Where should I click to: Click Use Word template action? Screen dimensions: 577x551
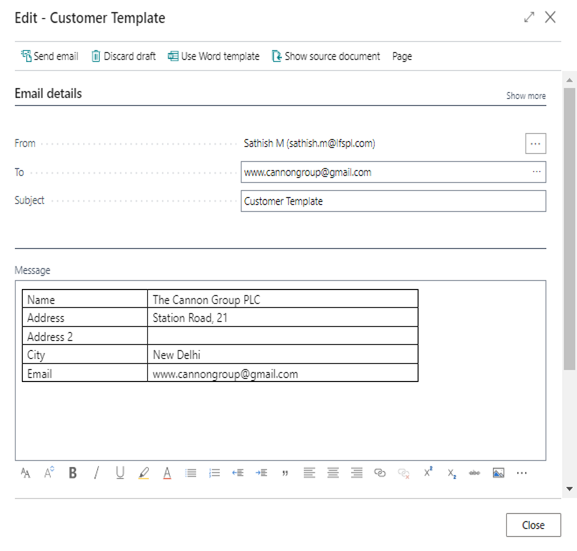tap(214, 56)
